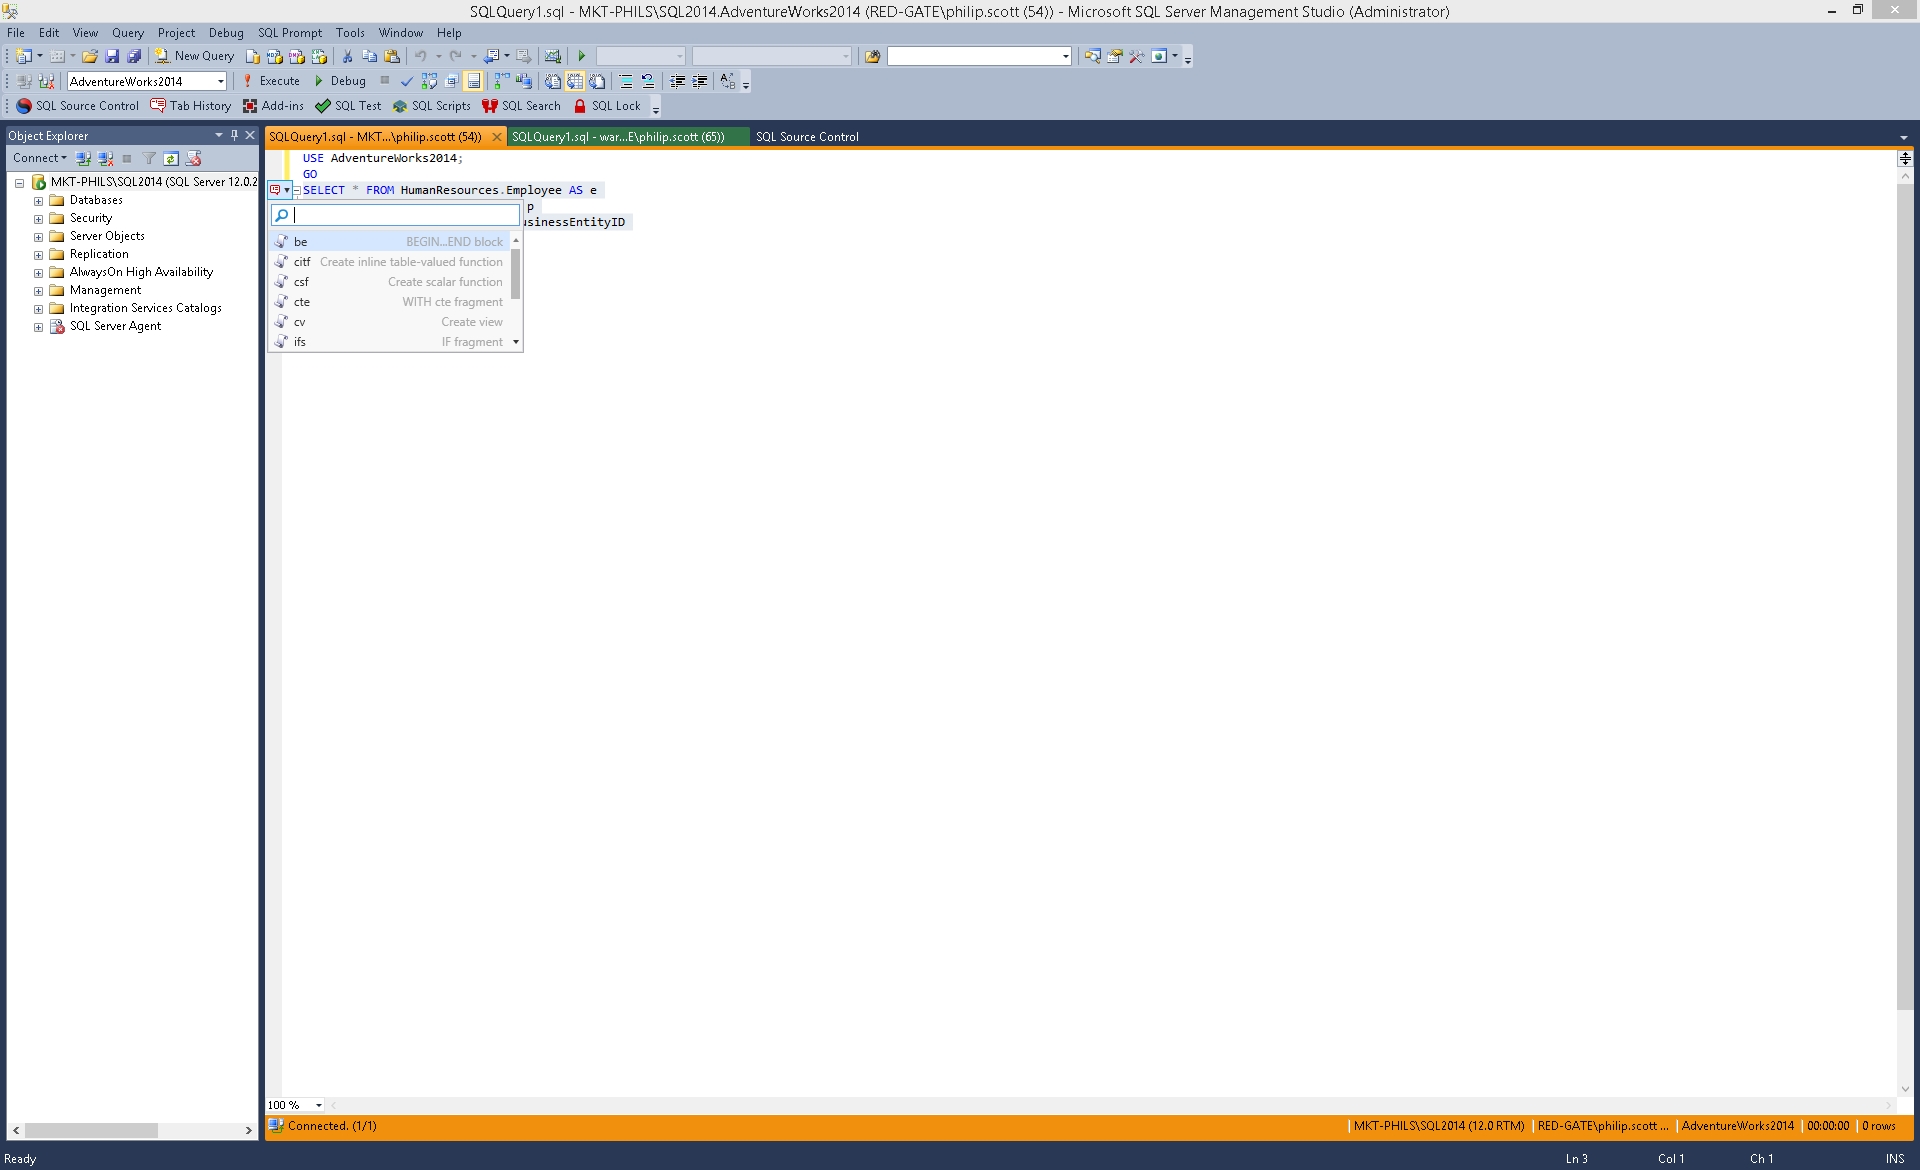Save the query with the floppy disk icon
The height and width of the screenshot is (1170, 1920).
coord(112,56)
